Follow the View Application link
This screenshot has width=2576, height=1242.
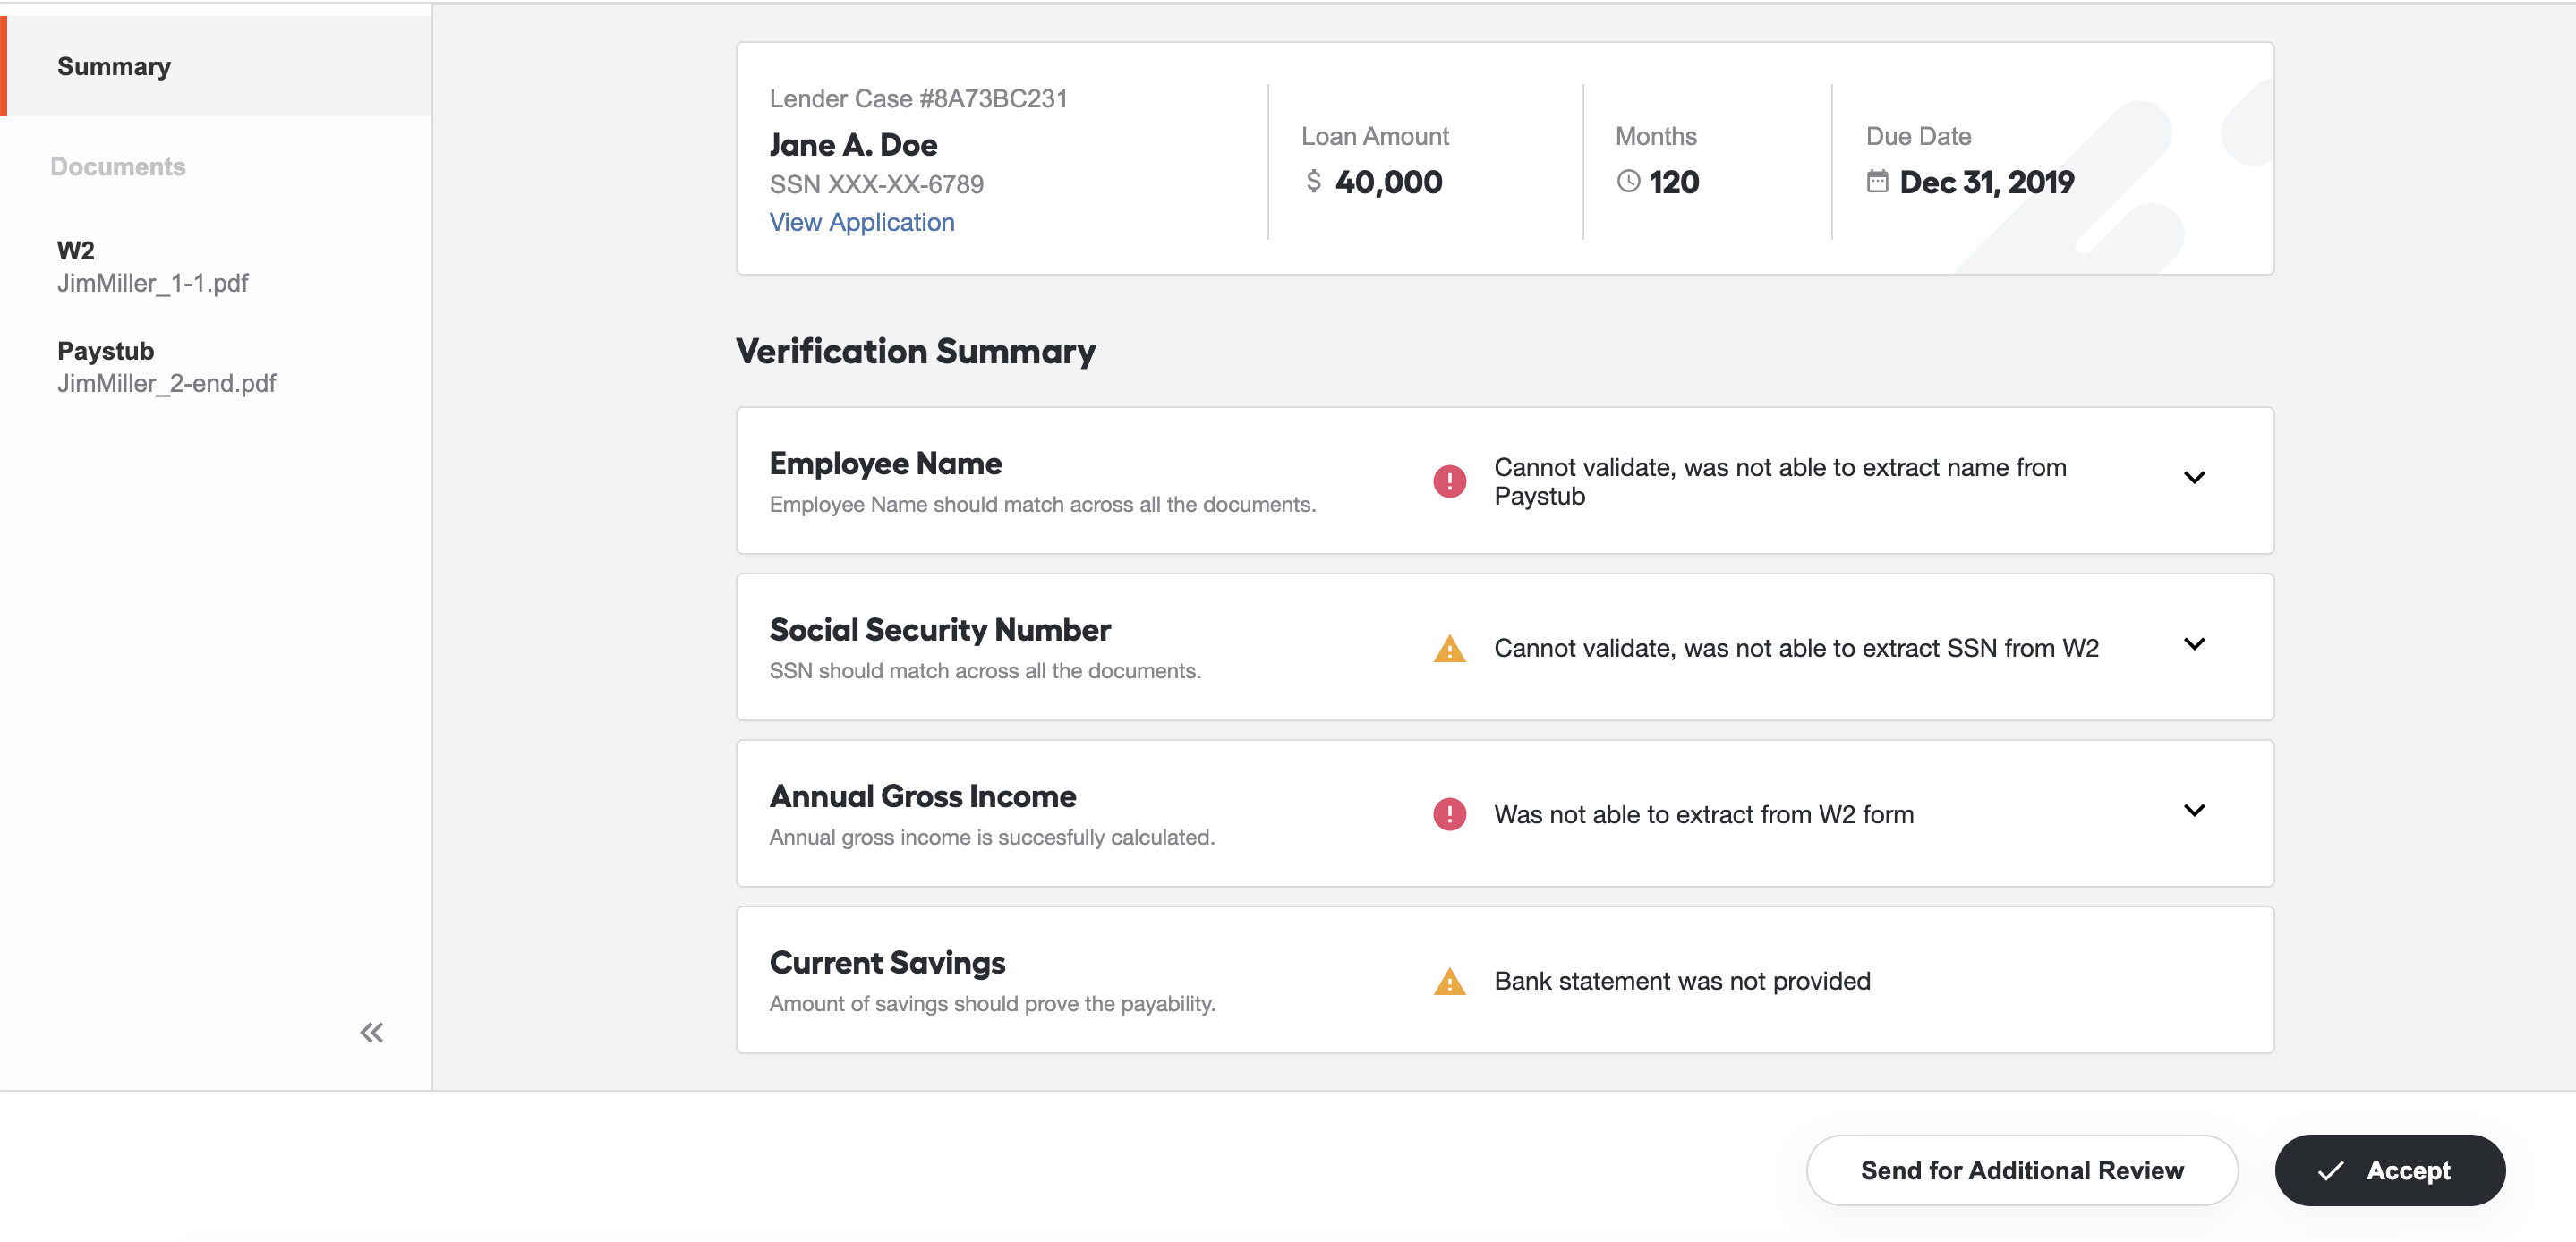point(861,222)
